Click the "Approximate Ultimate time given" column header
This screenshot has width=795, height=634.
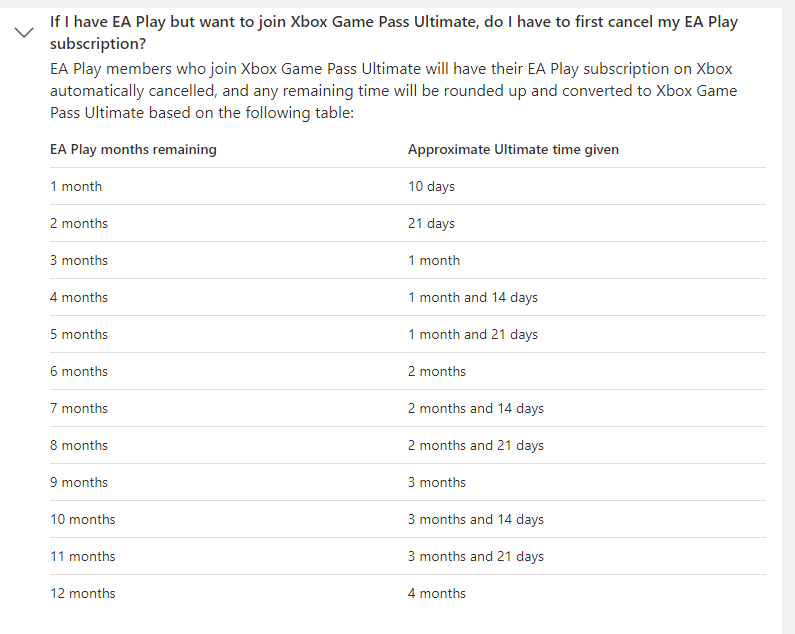(x=513, y=150)
